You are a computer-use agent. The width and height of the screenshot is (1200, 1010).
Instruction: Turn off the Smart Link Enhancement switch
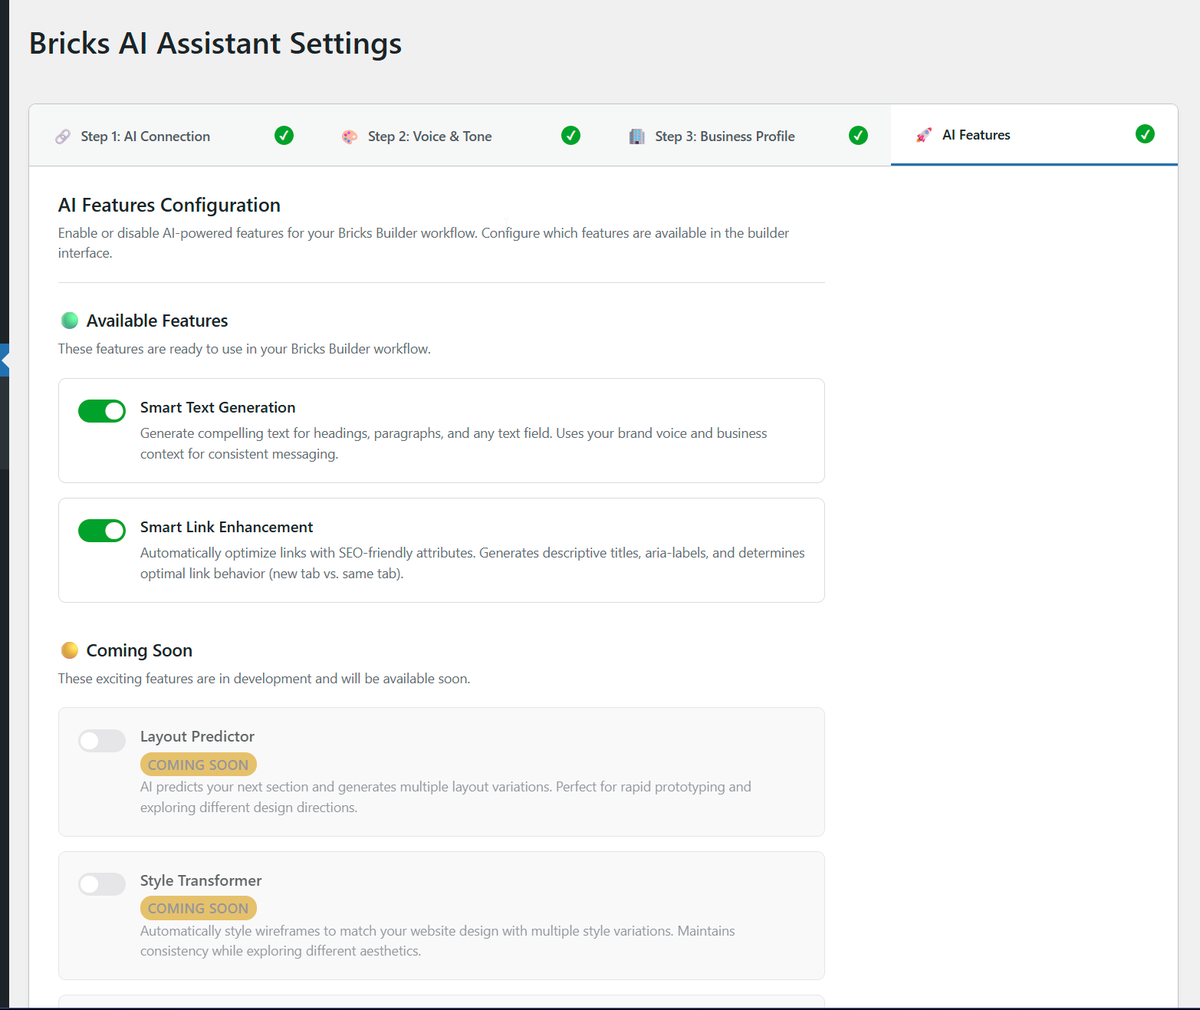tap(102, 530)
